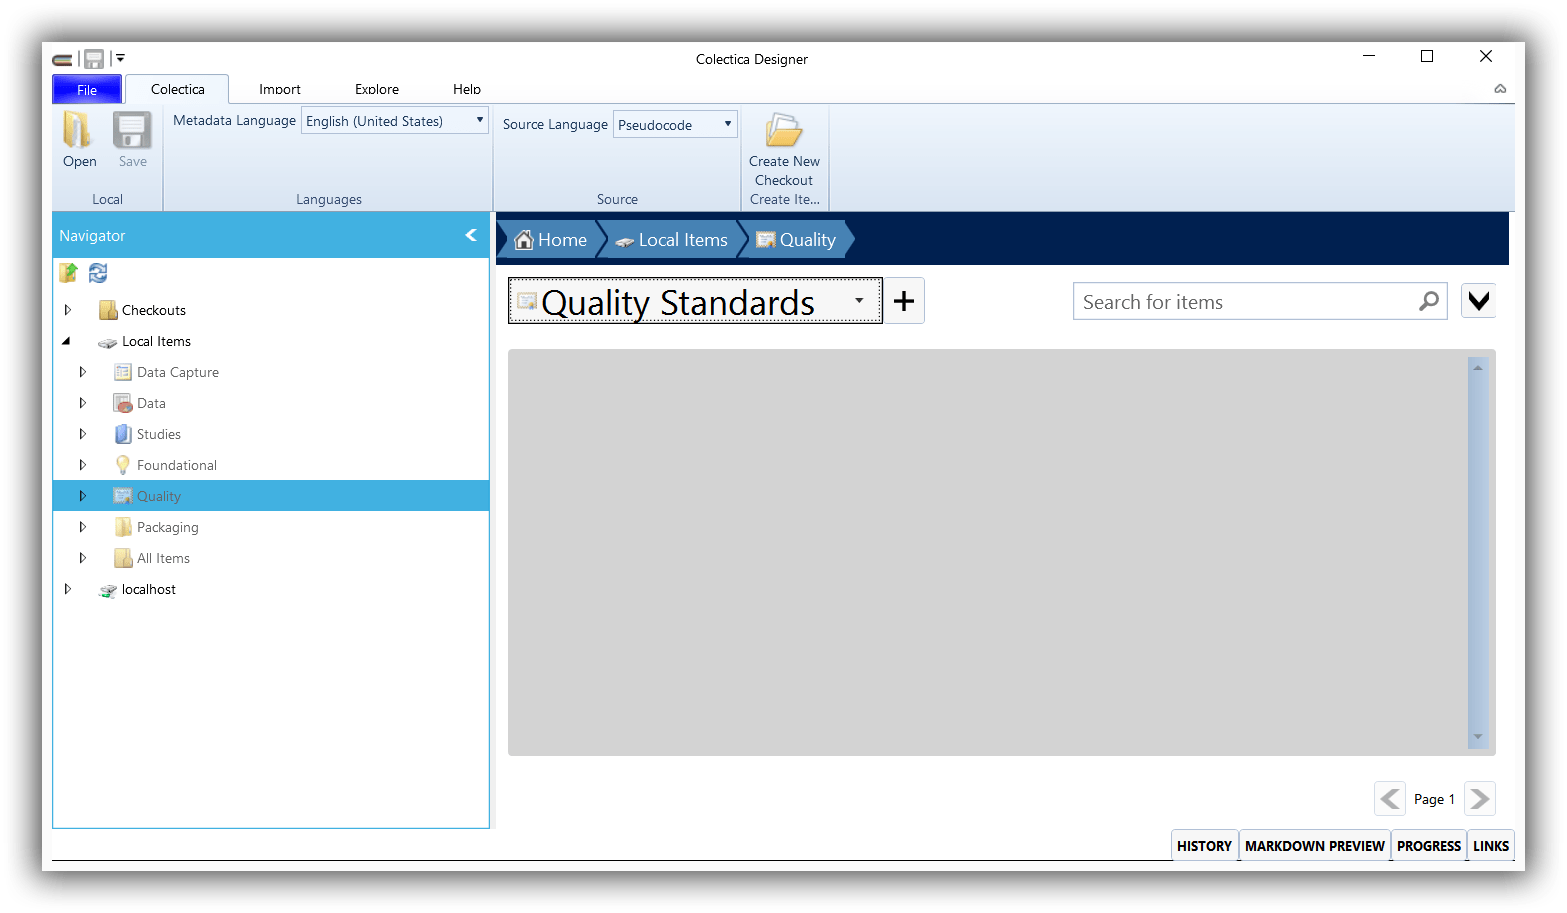Click the Open button in the Local group
The height and width of the screenshot is (913, 1567).
coord(79,140)
